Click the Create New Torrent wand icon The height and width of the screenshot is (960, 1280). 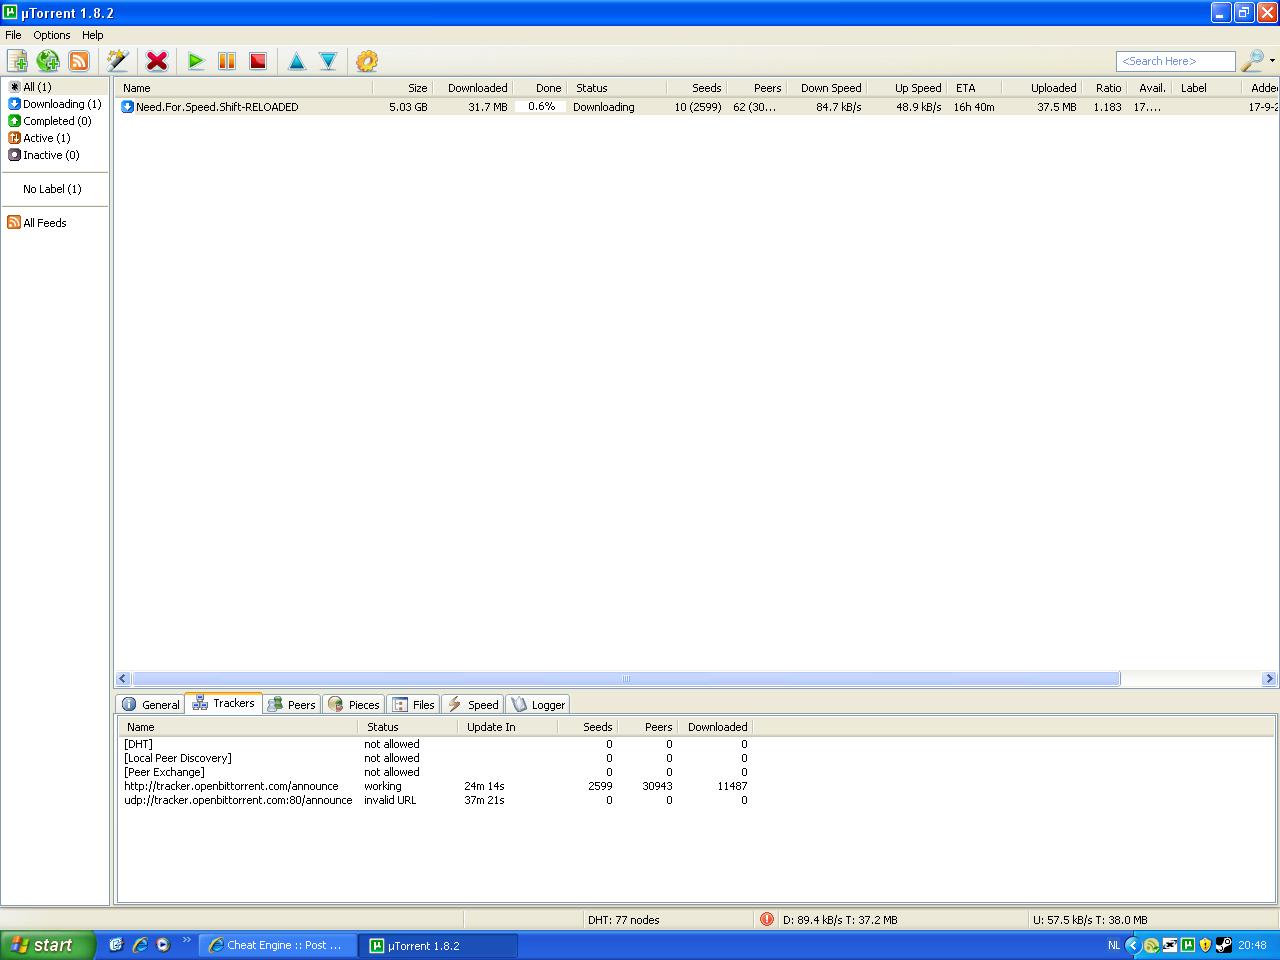pyautogui.click(x=118, y=61)
